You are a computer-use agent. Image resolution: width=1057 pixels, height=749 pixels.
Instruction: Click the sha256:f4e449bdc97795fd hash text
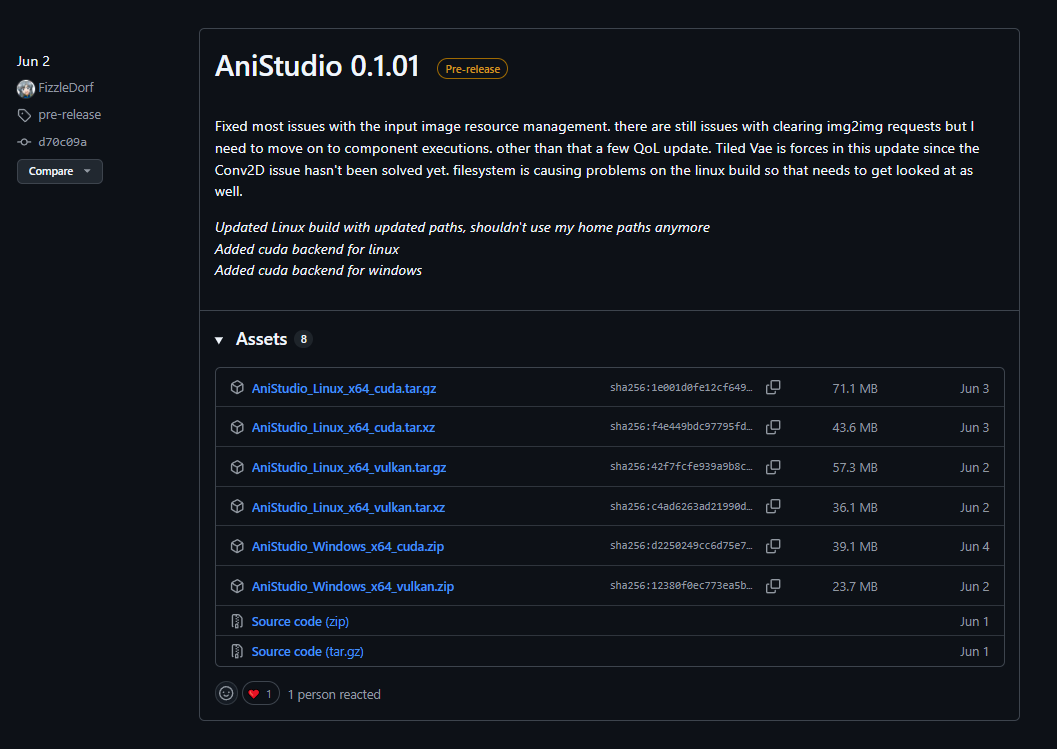(x=681, y=427)
